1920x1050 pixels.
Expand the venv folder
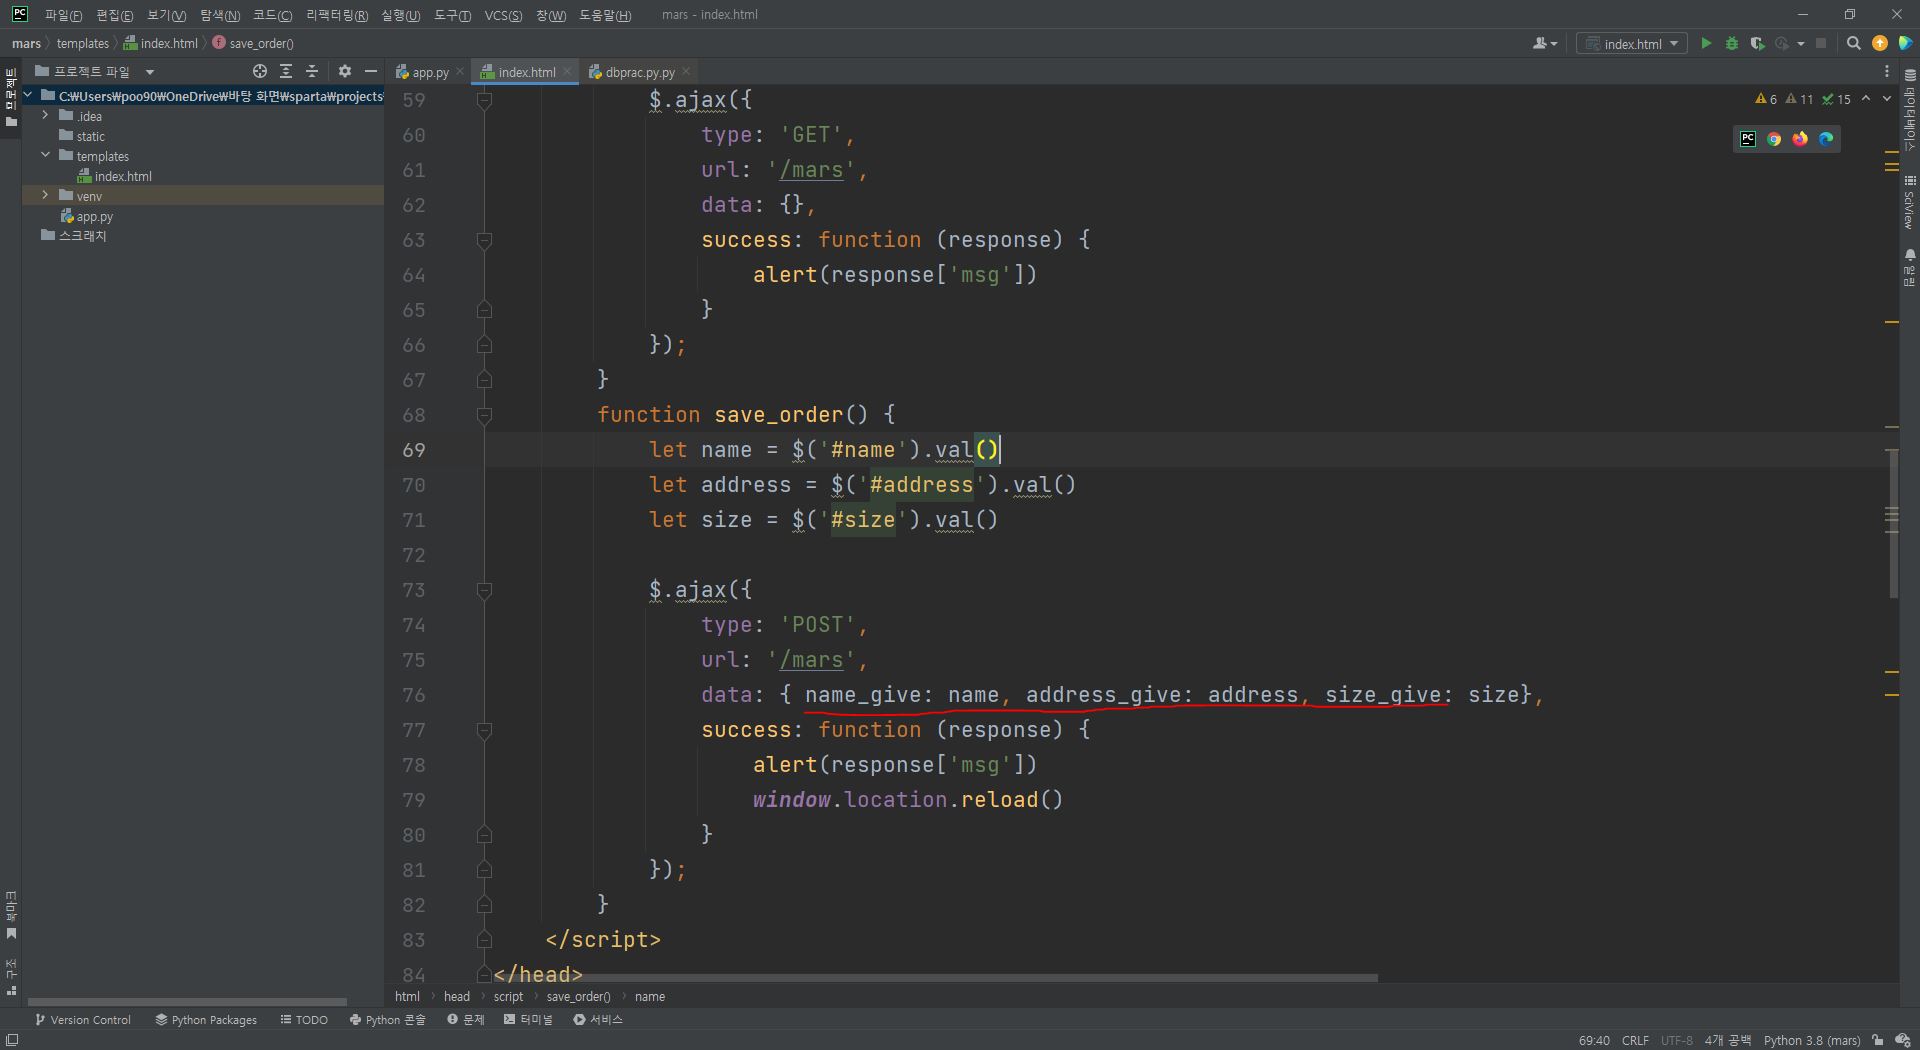point(45,196)
